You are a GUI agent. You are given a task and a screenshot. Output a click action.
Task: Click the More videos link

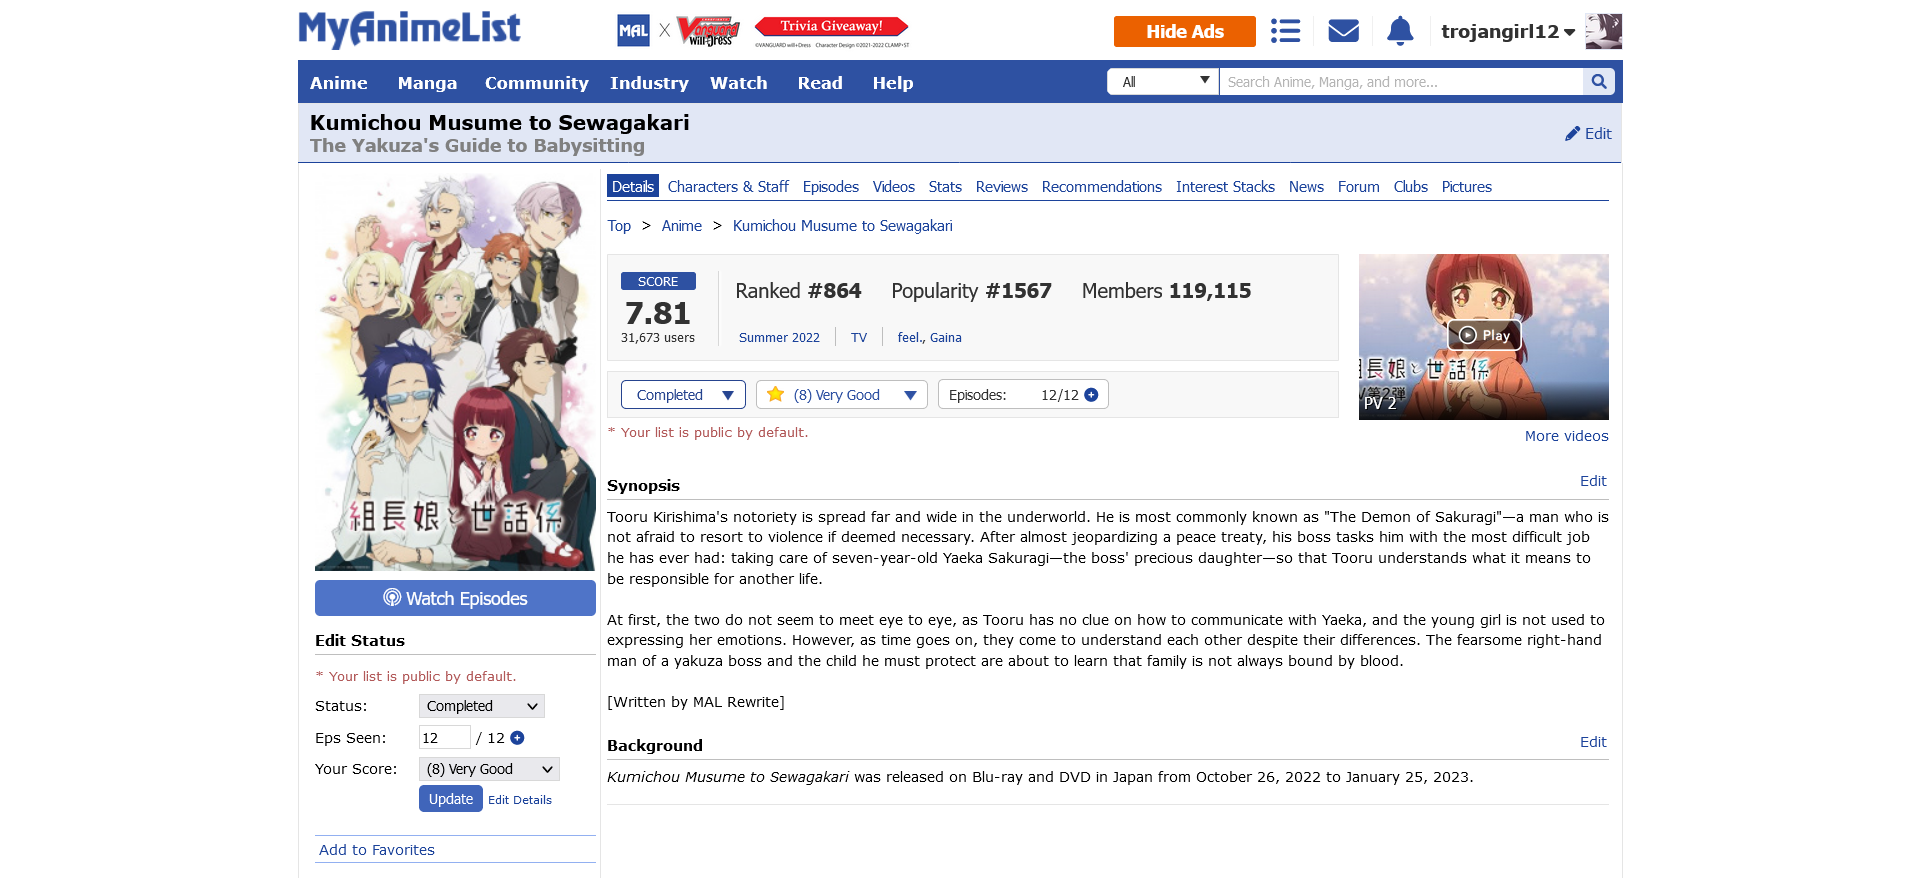point(1567,436)
